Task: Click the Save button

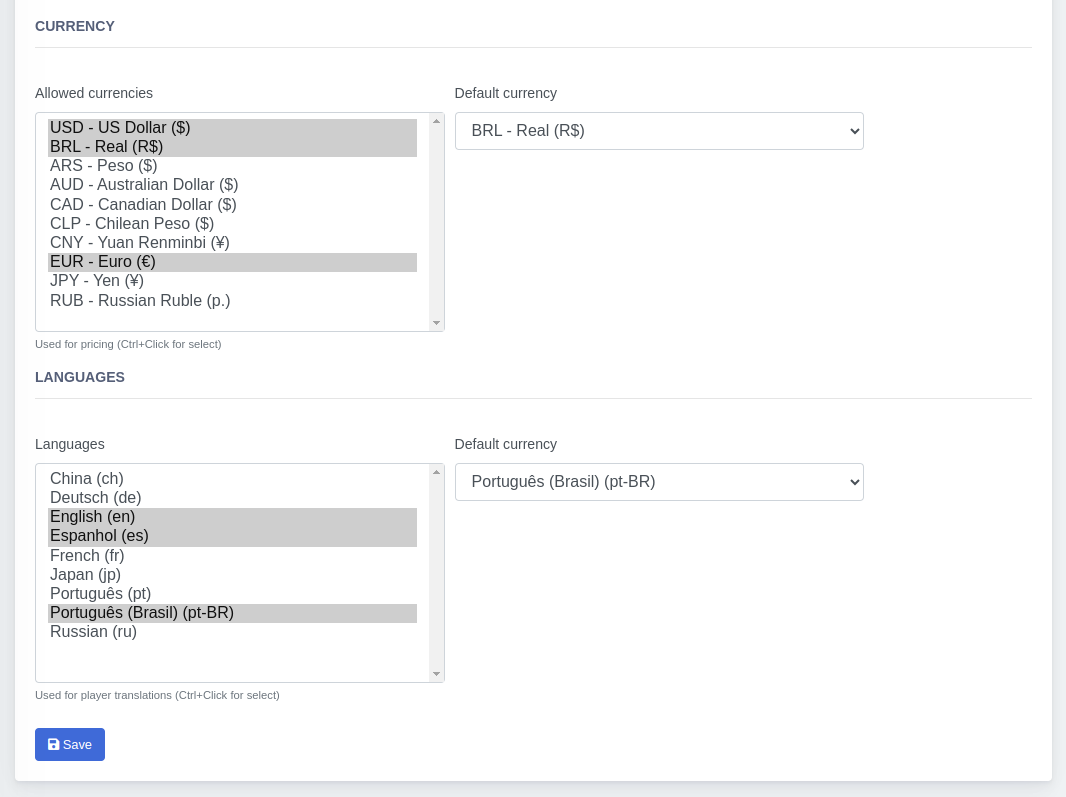Action: point(70,744)
